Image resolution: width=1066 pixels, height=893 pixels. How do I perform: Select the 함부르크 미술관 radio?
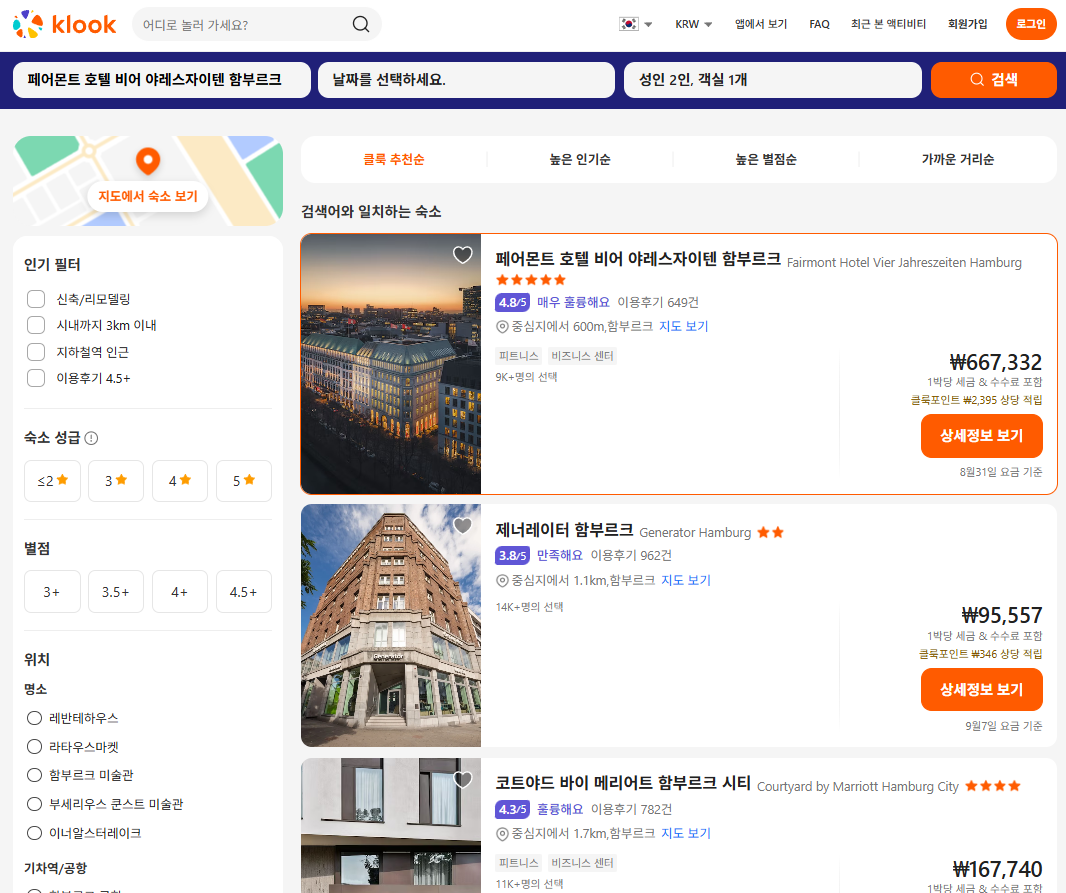point(34,775)
